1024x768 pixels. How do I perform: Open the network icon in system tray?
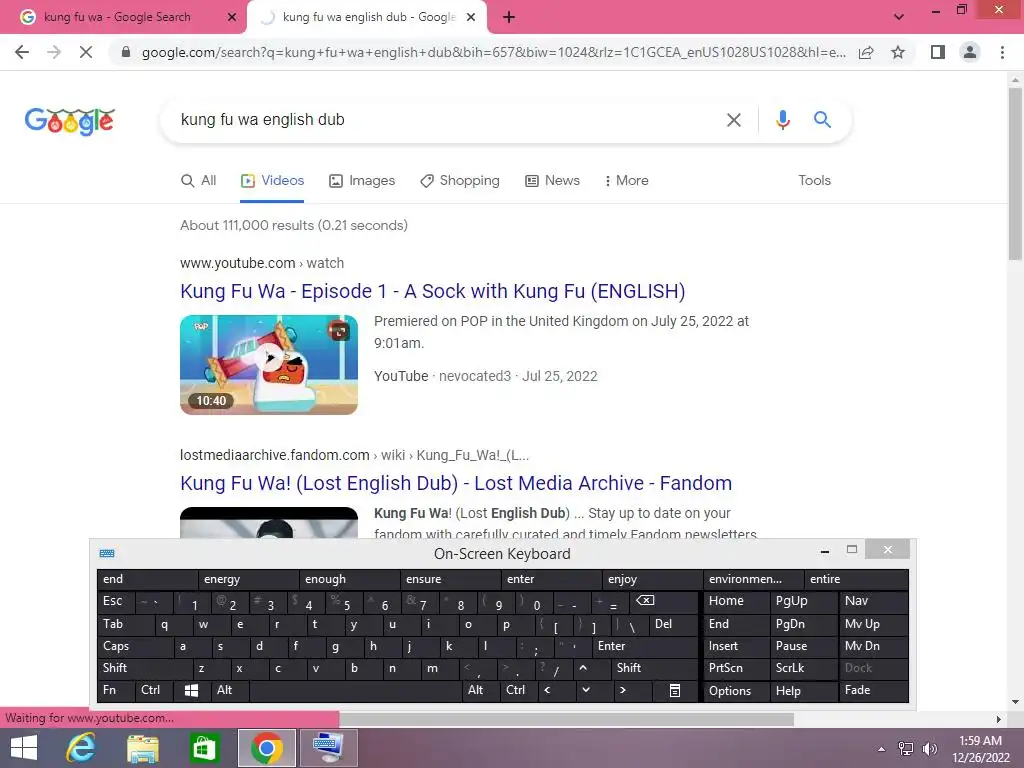(x=906, y=748)
